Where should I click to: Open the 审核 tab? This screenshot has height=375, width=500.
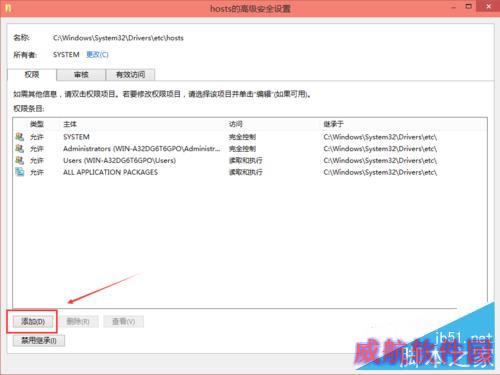(x=81, y=75)
